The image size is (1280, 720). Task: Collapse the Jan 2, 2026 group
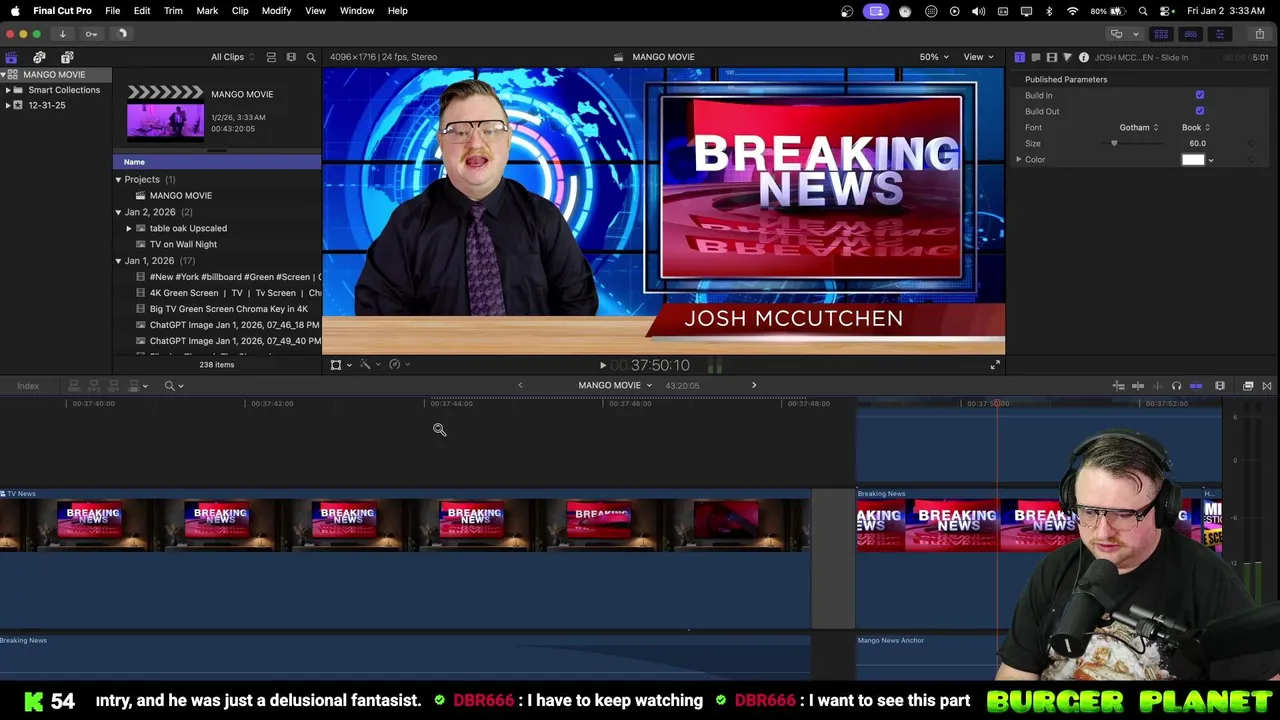(118, 212)
